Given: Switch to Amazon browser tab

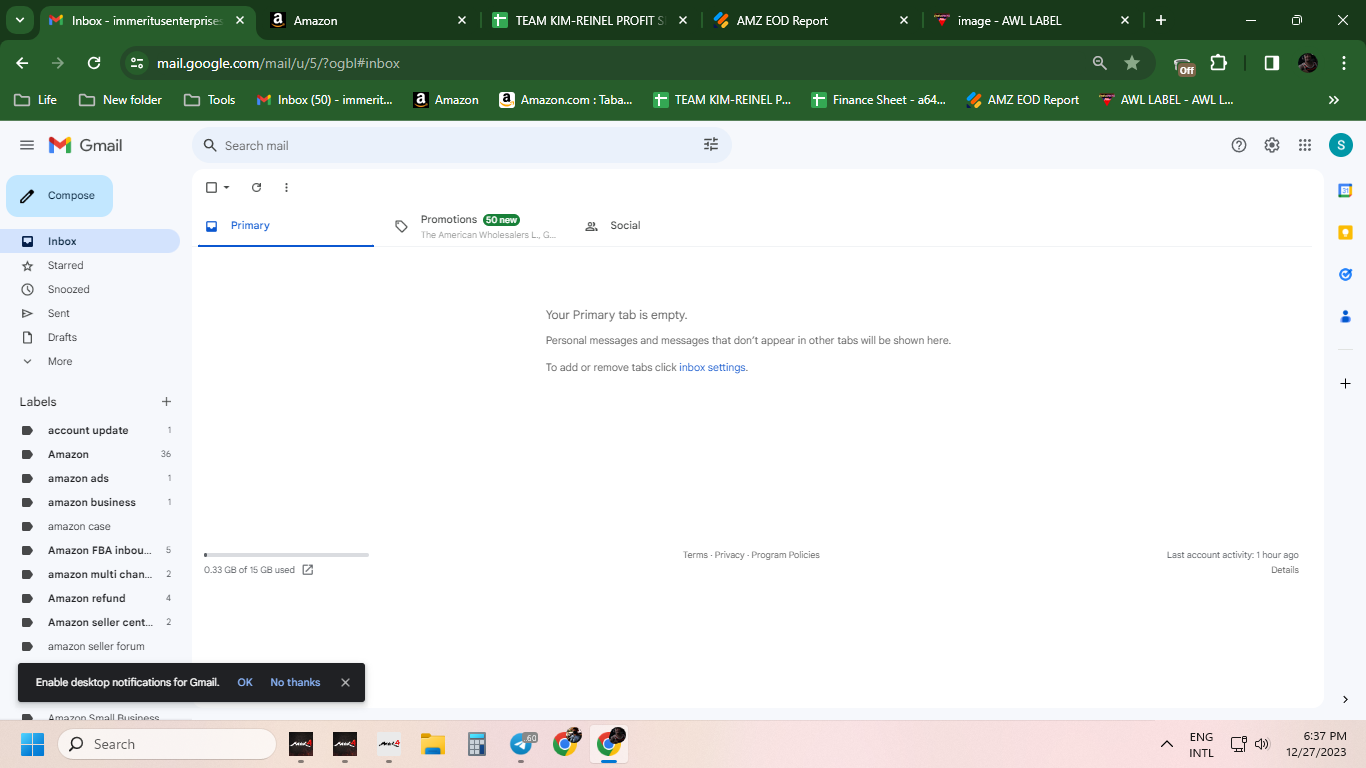Looking at the screenshot, I should pyautogui.click(x=370, y=20).
